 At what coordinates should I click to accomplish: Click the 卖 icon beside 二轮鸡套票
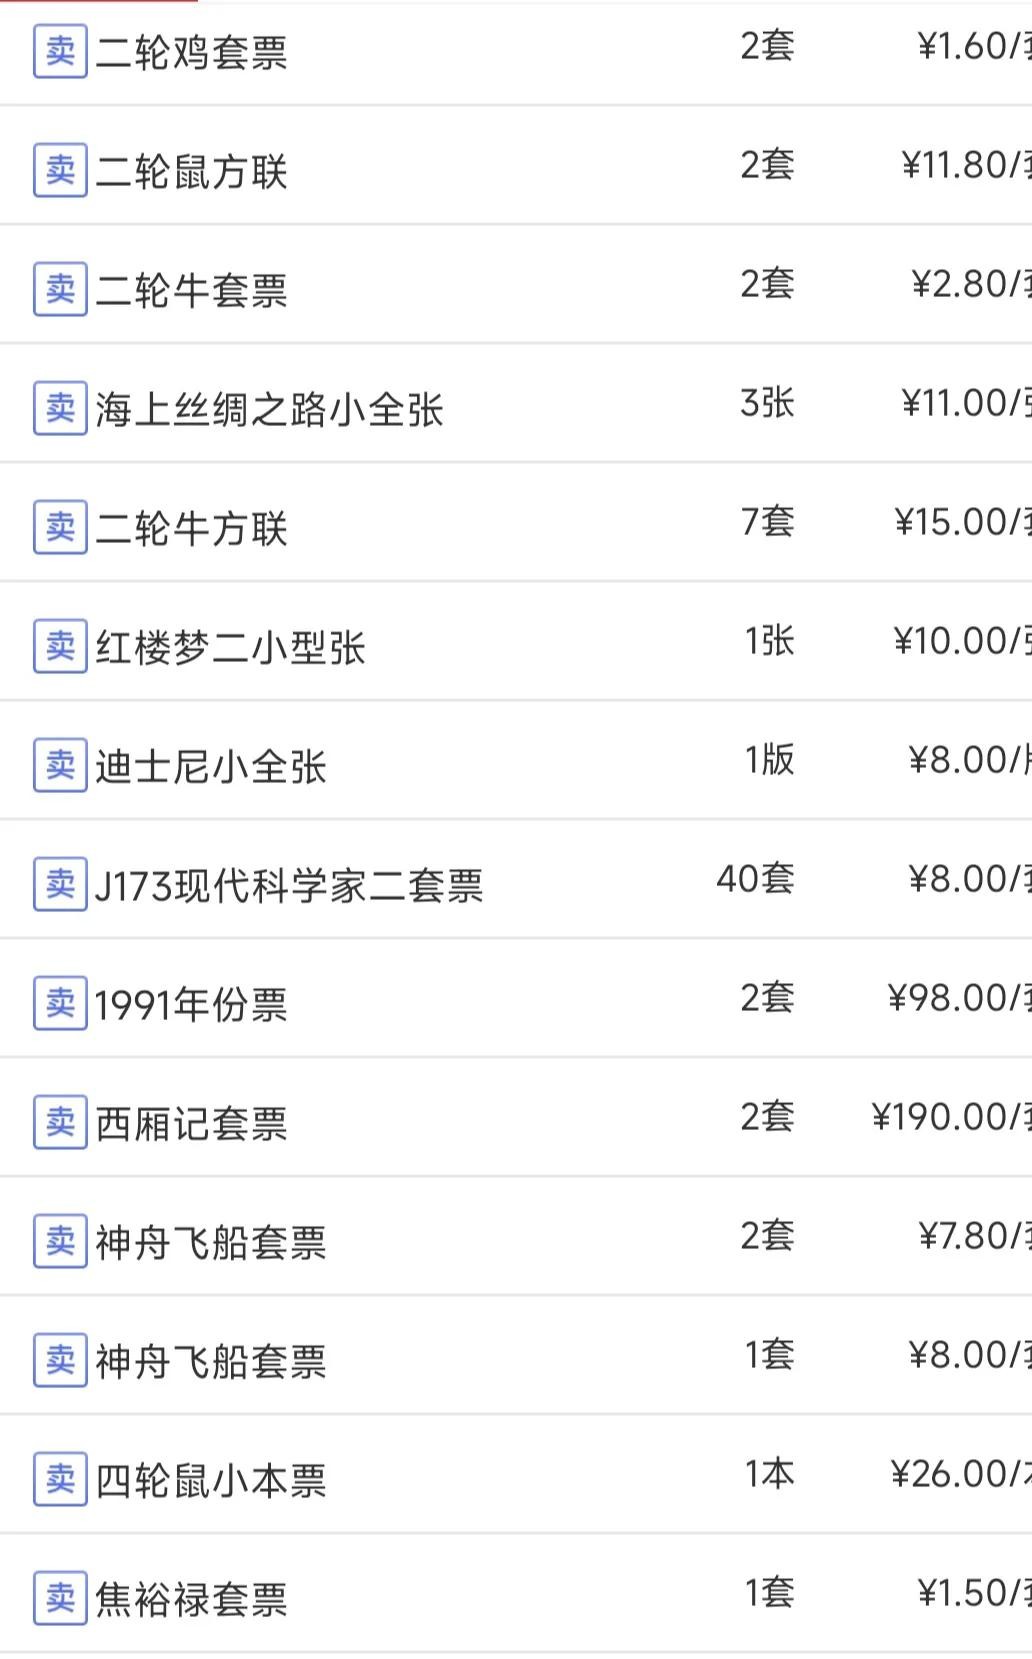60,51
